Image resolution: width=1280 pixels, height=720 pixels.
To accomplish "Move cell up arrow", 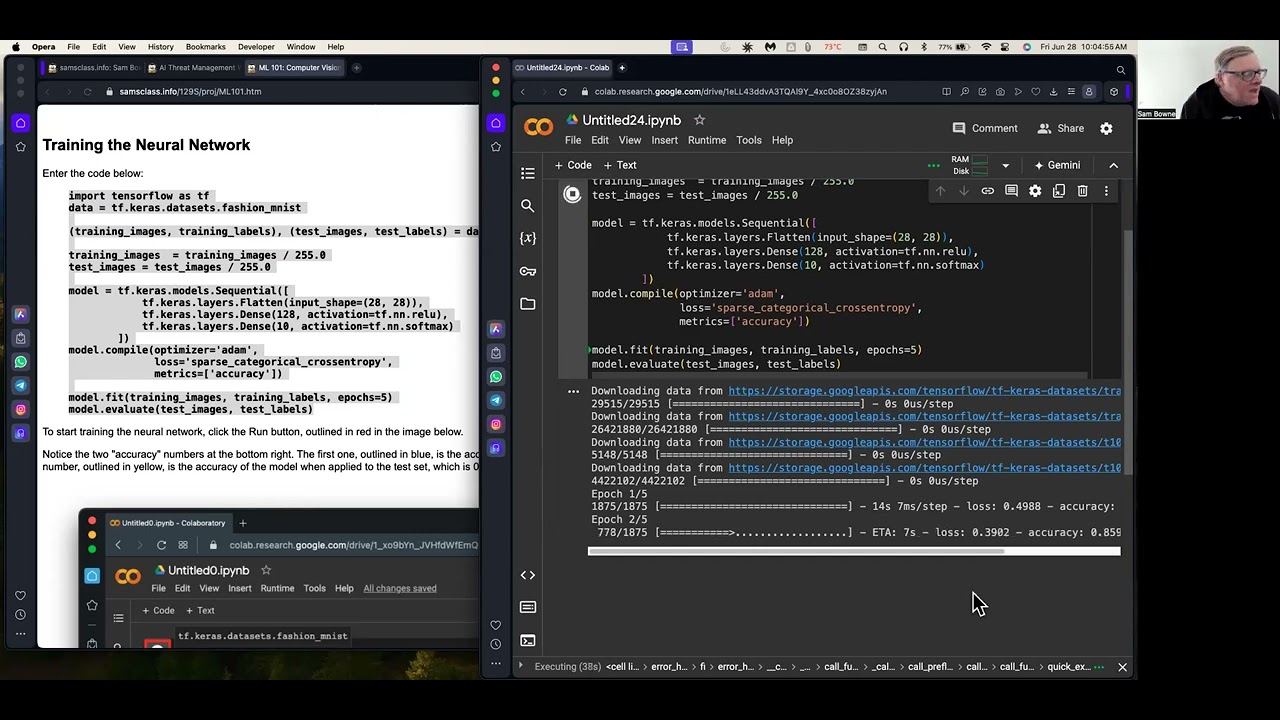I will click(x=940, y=191).
